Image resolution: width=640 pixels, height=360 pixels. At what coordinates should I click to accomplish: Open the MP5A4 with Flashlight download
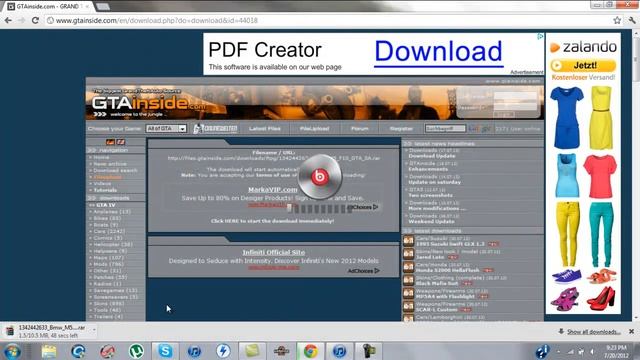[x=445, y=296]
